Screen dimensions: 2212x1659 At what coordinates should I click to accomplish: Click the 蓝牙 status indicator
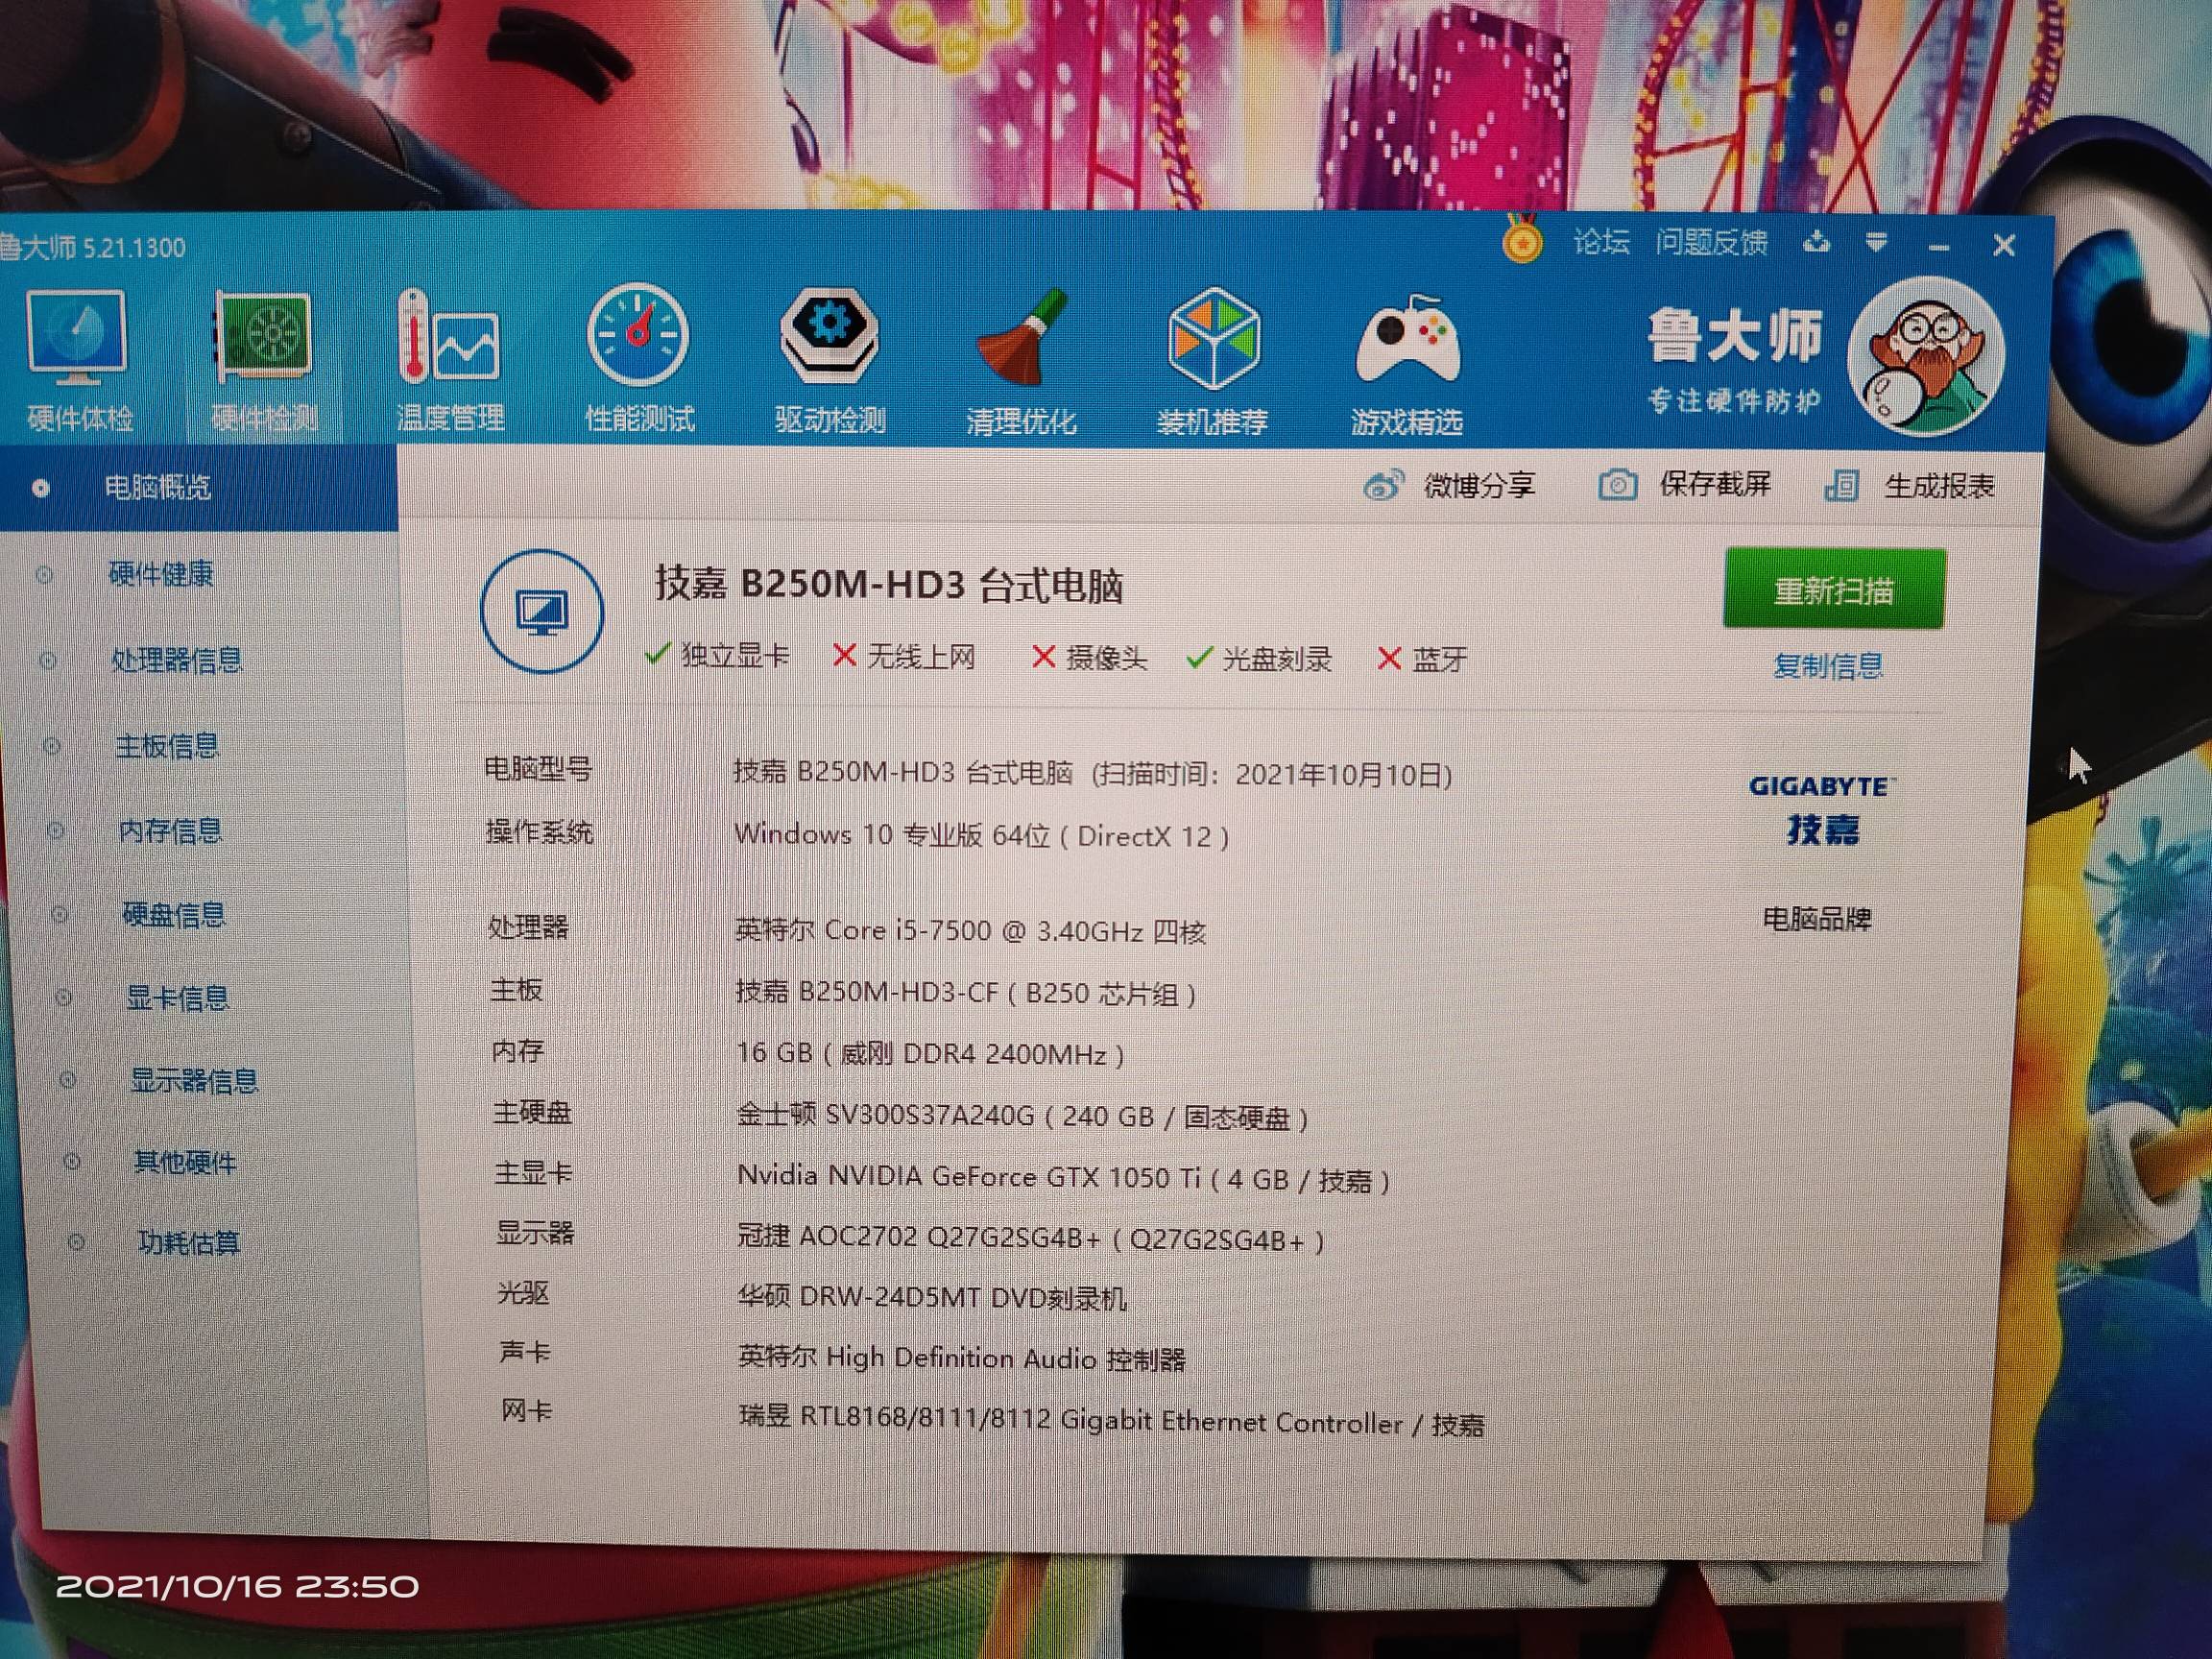tap(1422, 660)
